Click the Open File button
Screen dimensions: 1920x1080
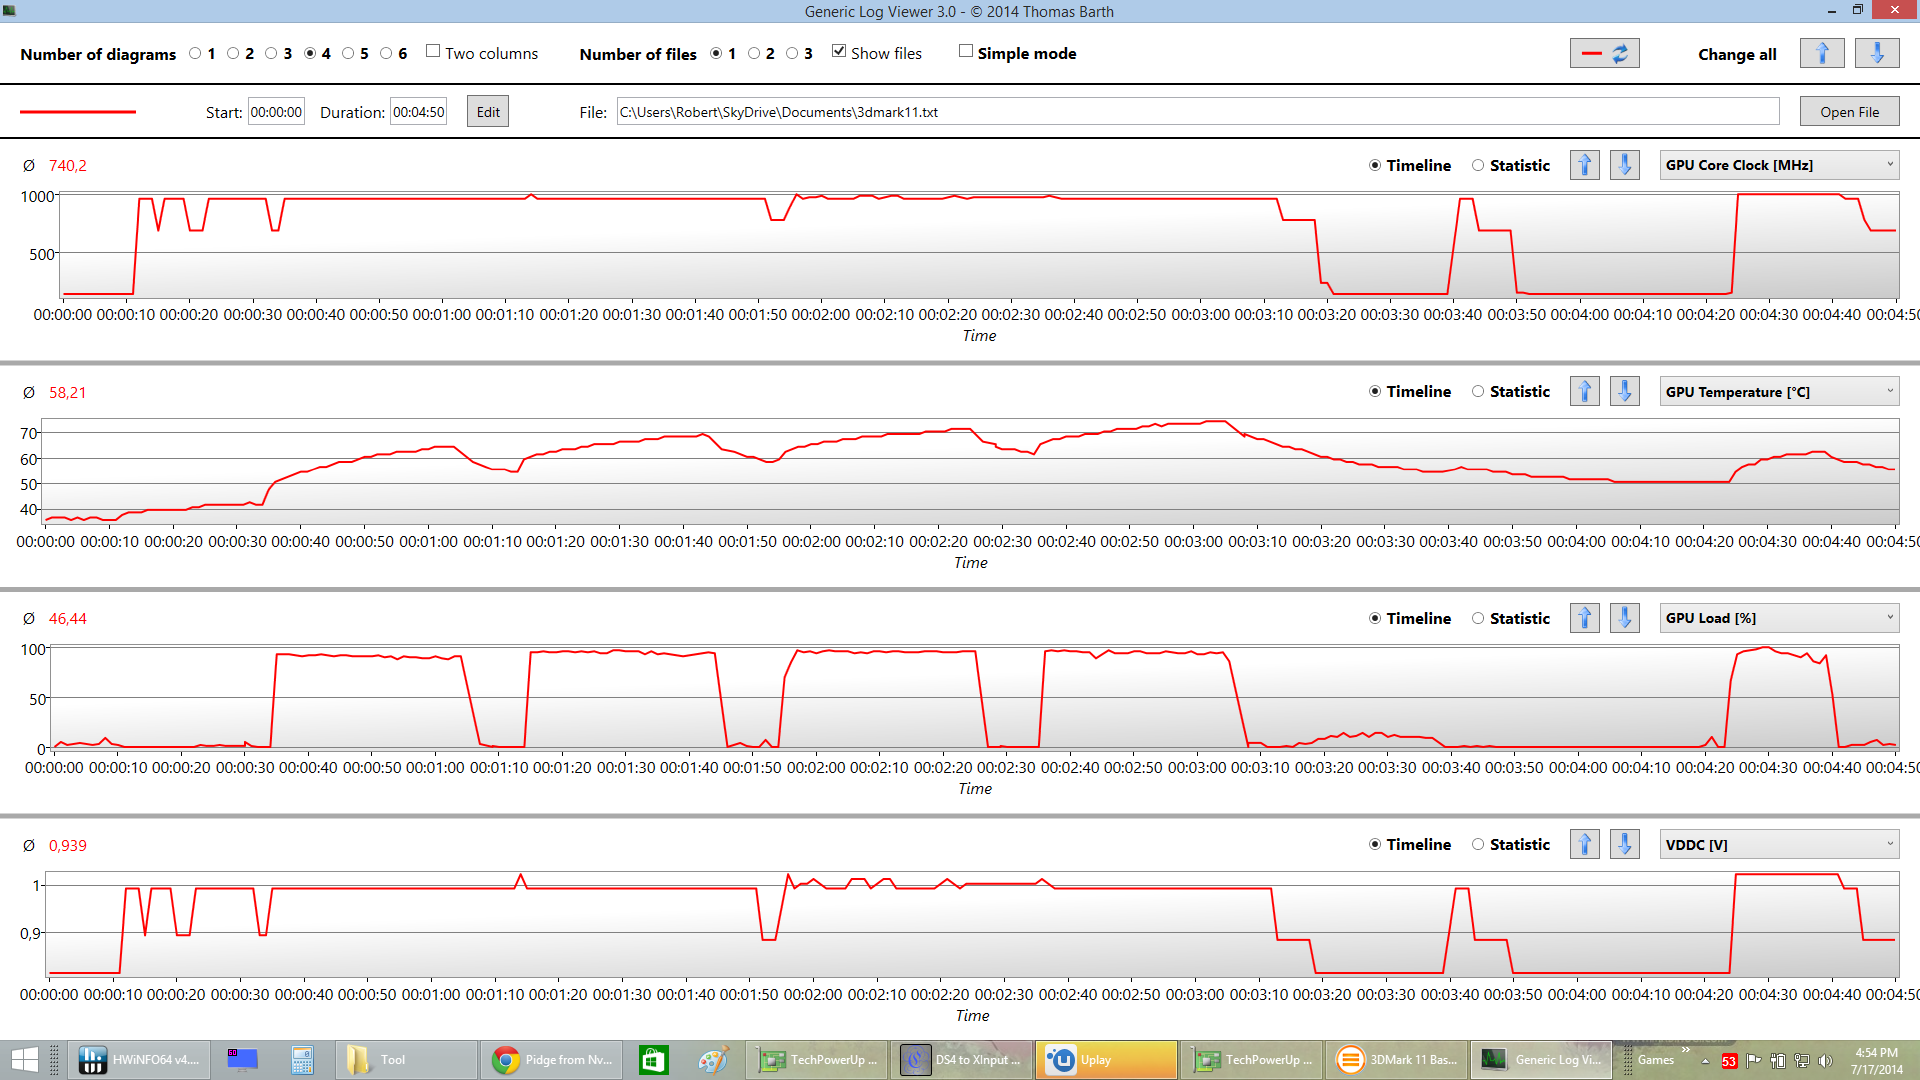[1849, 112]
